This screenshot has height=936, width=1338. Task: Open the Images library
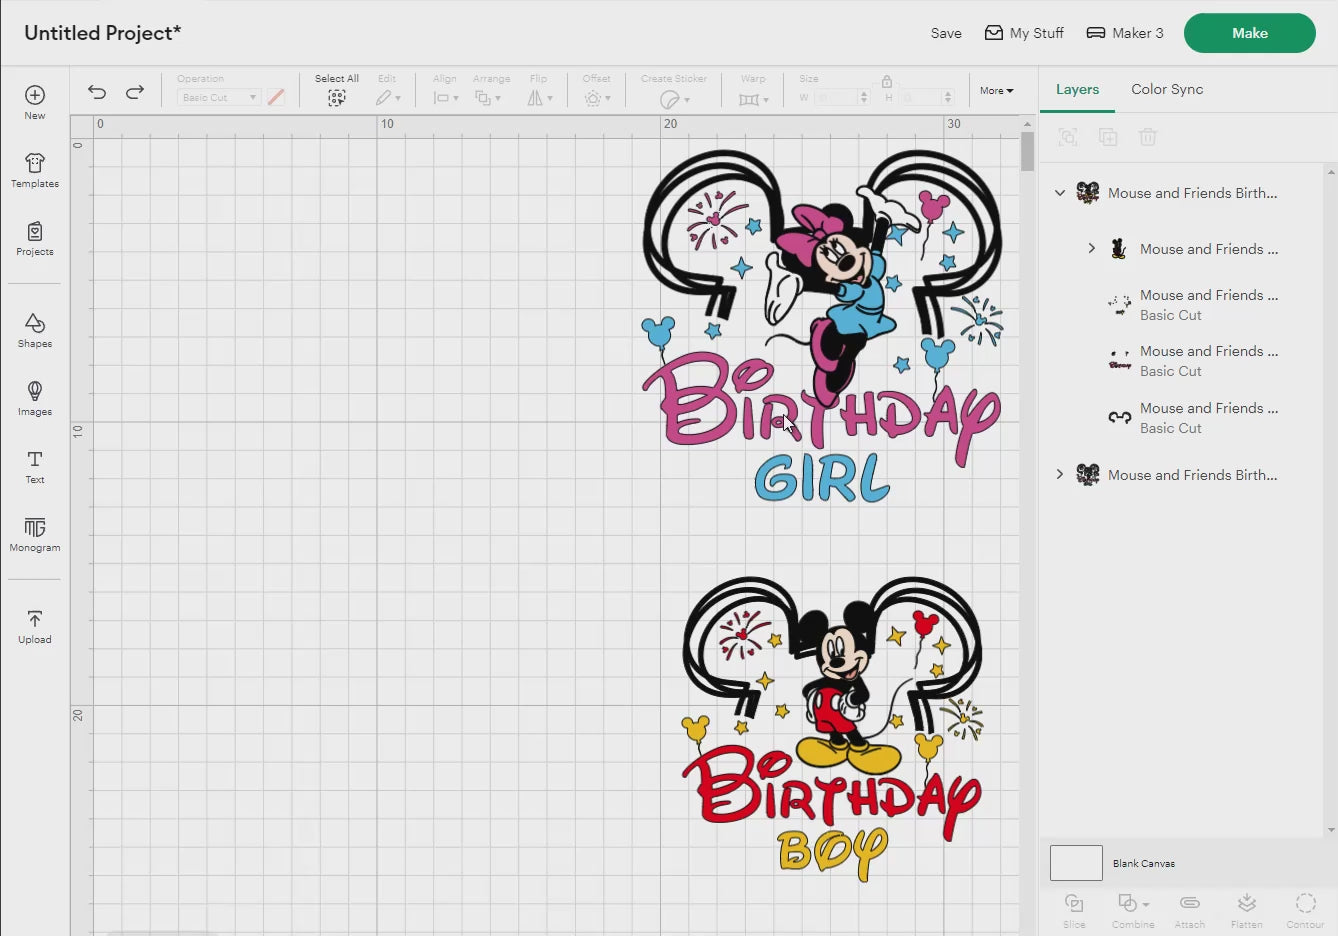(35, 398)
